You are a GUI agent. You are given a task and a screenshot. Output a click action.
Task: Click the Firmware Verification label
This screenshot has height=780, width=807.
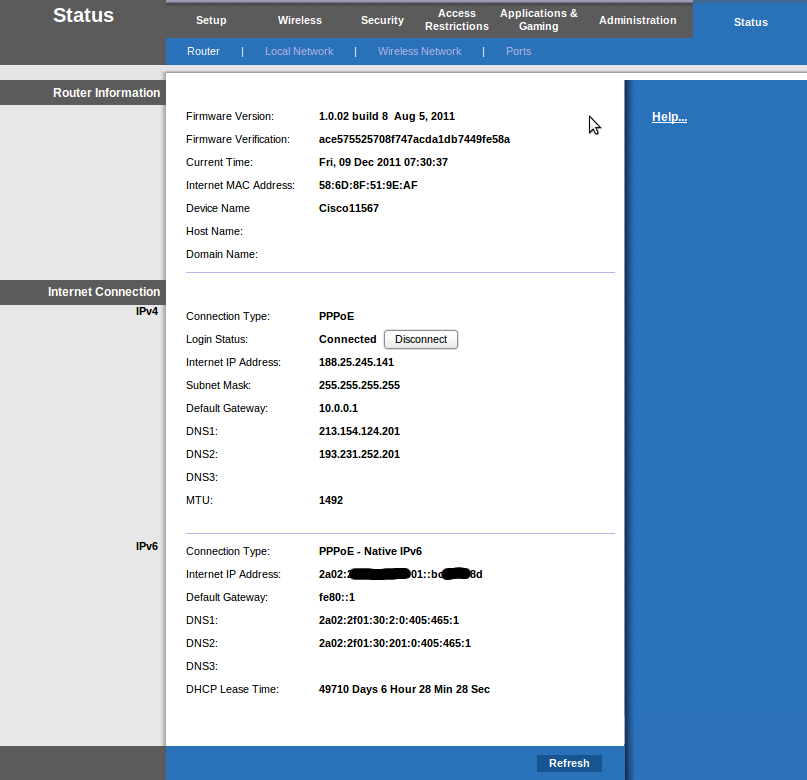pos(238,139)
